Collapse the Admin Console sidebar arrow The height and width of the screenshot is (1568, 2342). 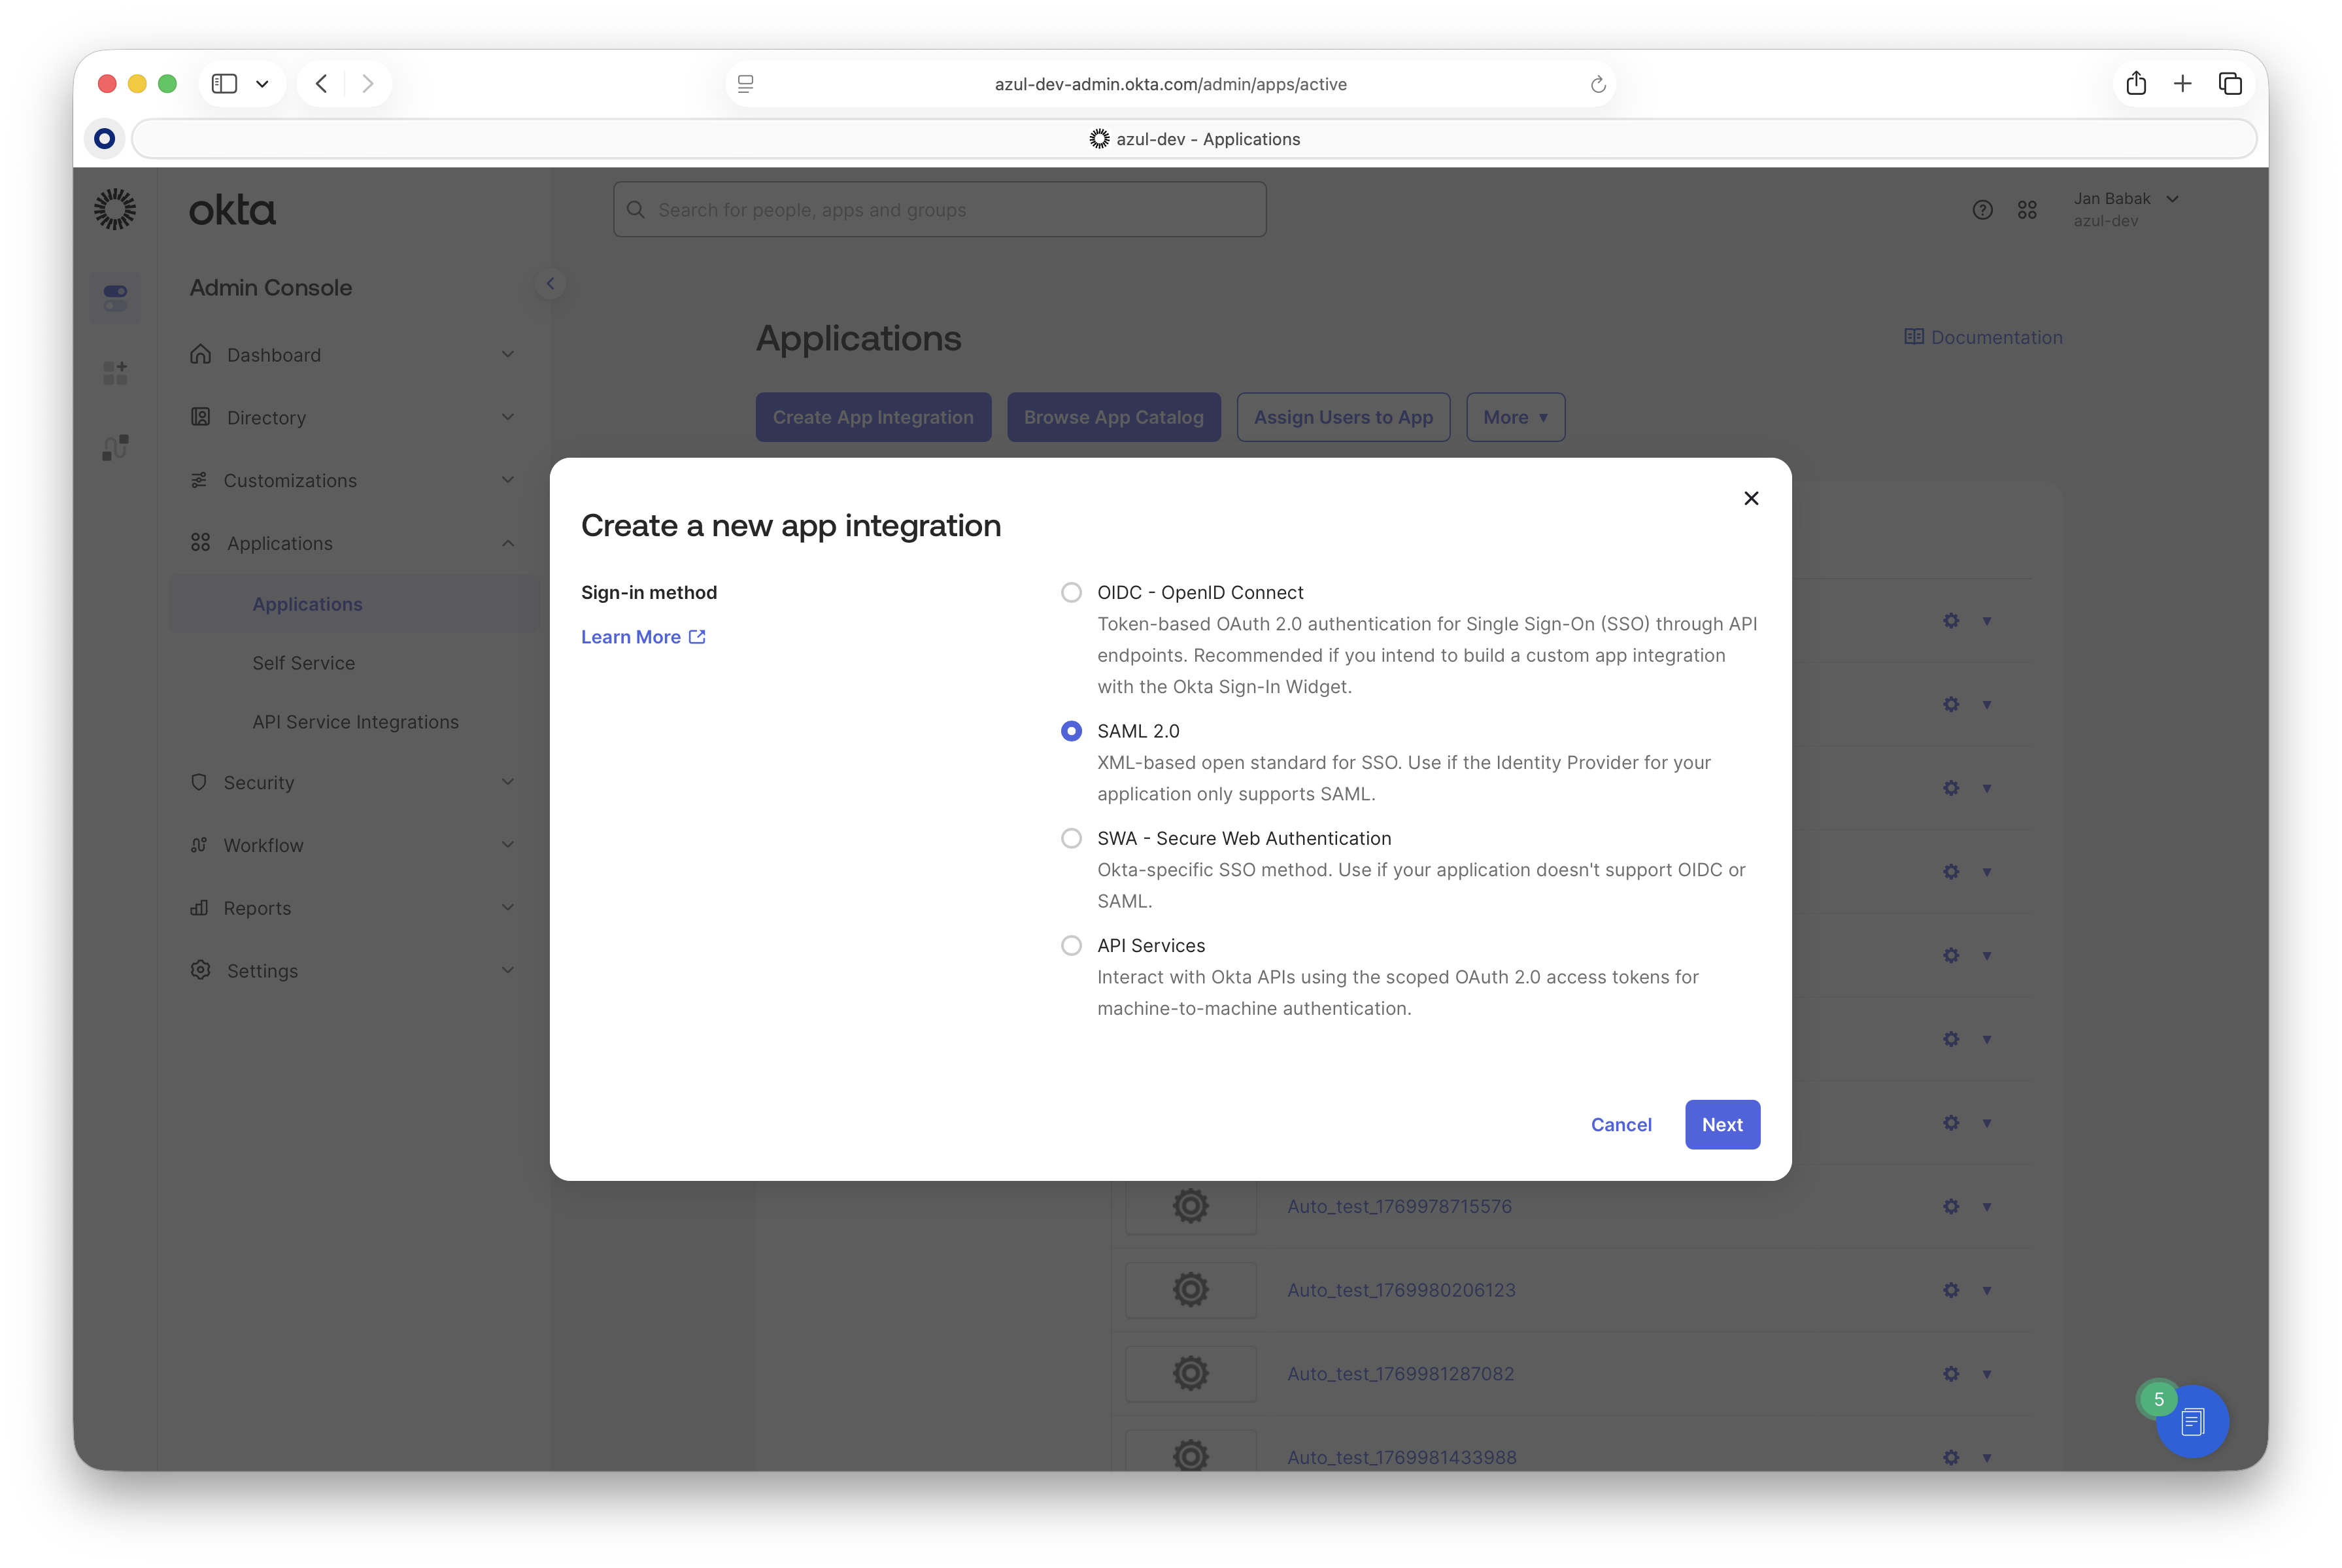[550, 284]
